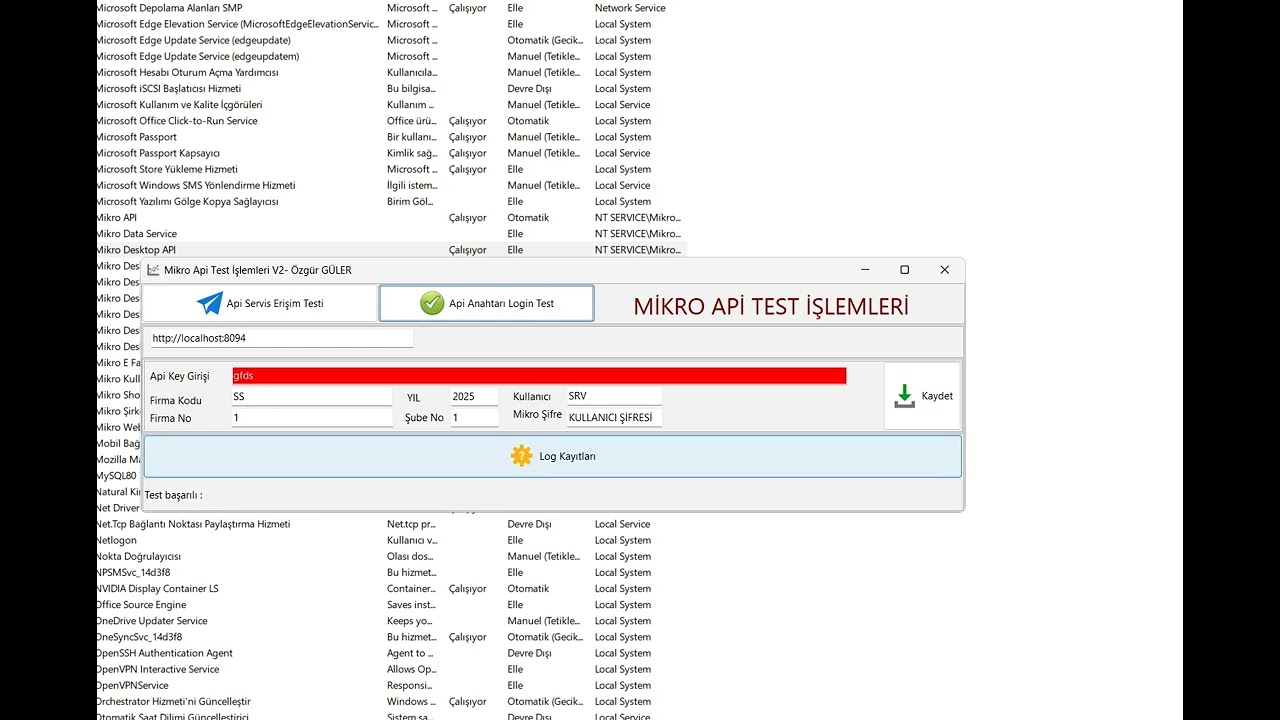Select the Microsoft Passport service row
This screenshot has height=720, width=1280.
pos(391,137)
